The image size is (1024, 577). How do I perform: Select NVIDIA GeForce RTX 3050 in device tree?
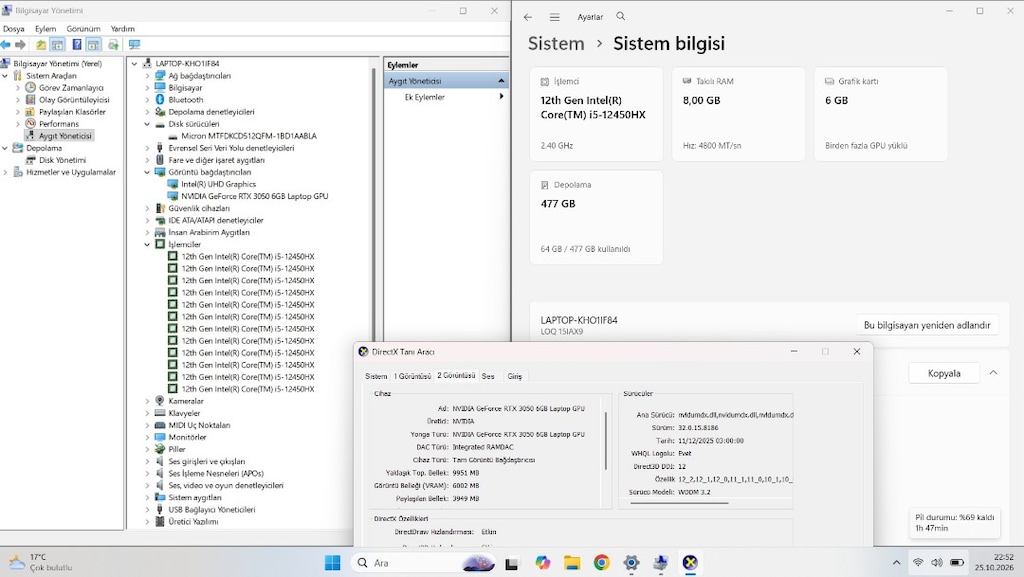point(254,196)
